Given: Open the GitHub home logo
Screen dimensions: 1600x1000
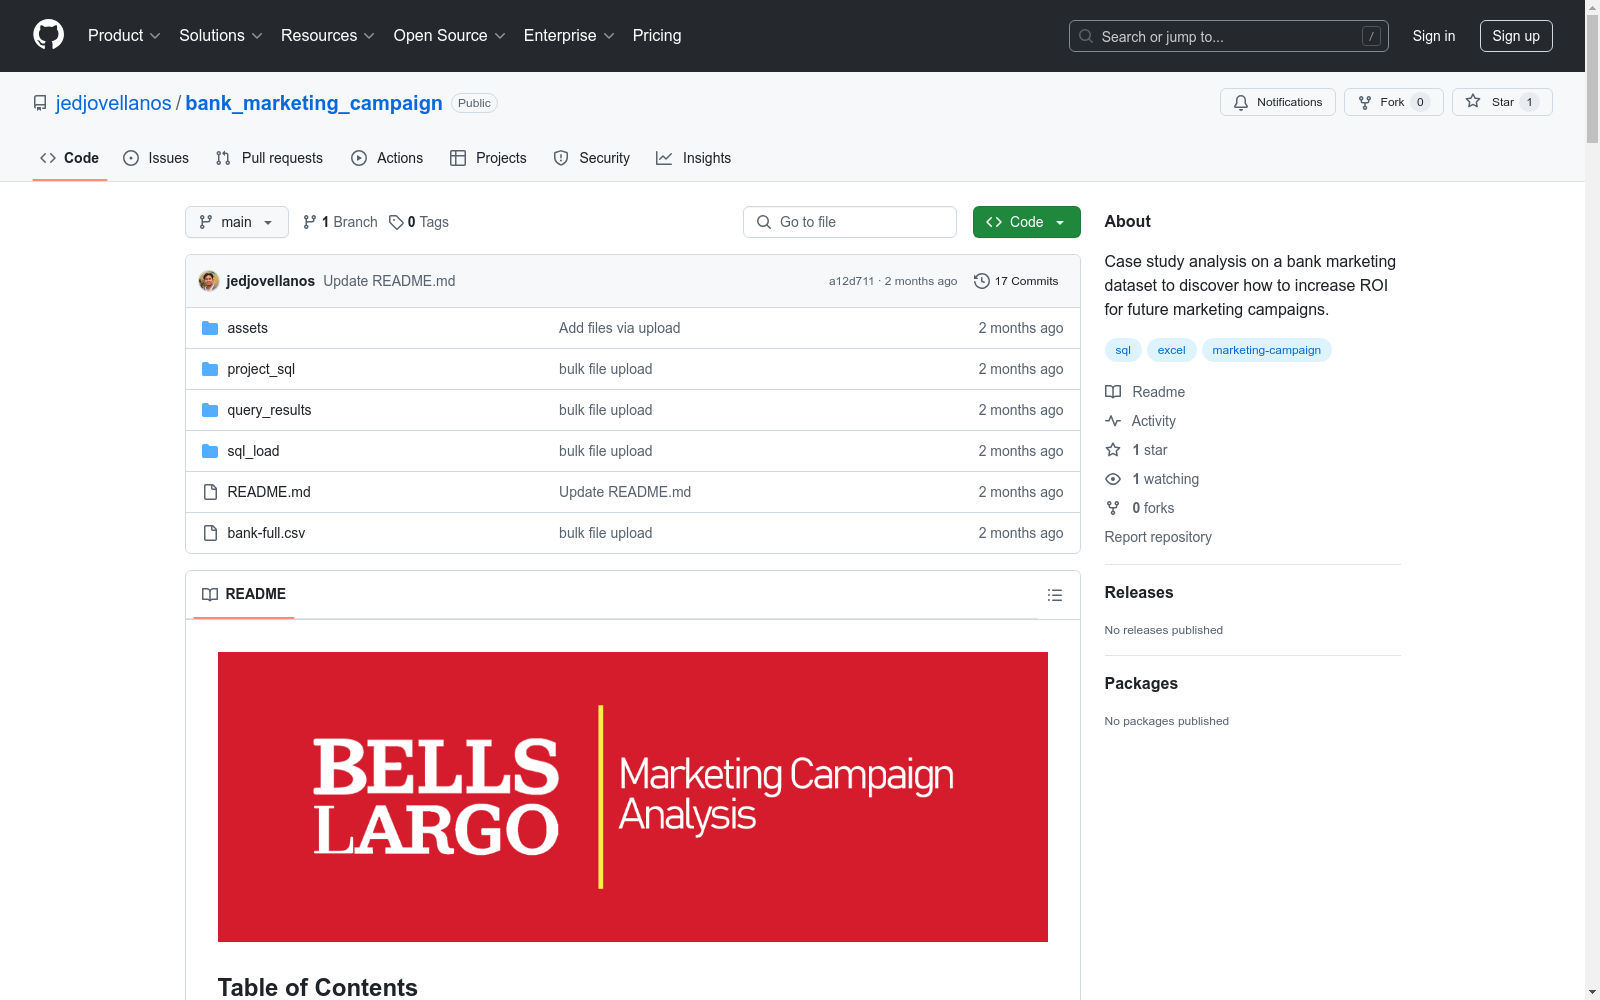Looking at the screenshot, I should (48, 35).
